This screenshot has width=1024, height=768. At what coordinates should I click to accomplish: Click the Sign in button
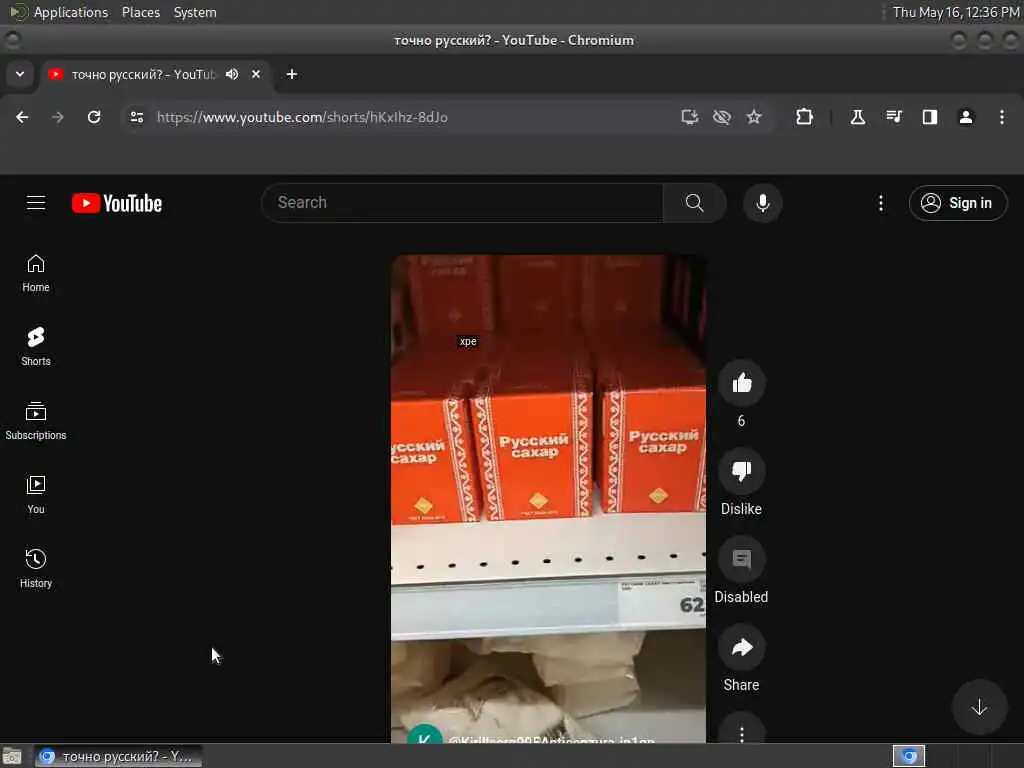(x=957, y=203)
